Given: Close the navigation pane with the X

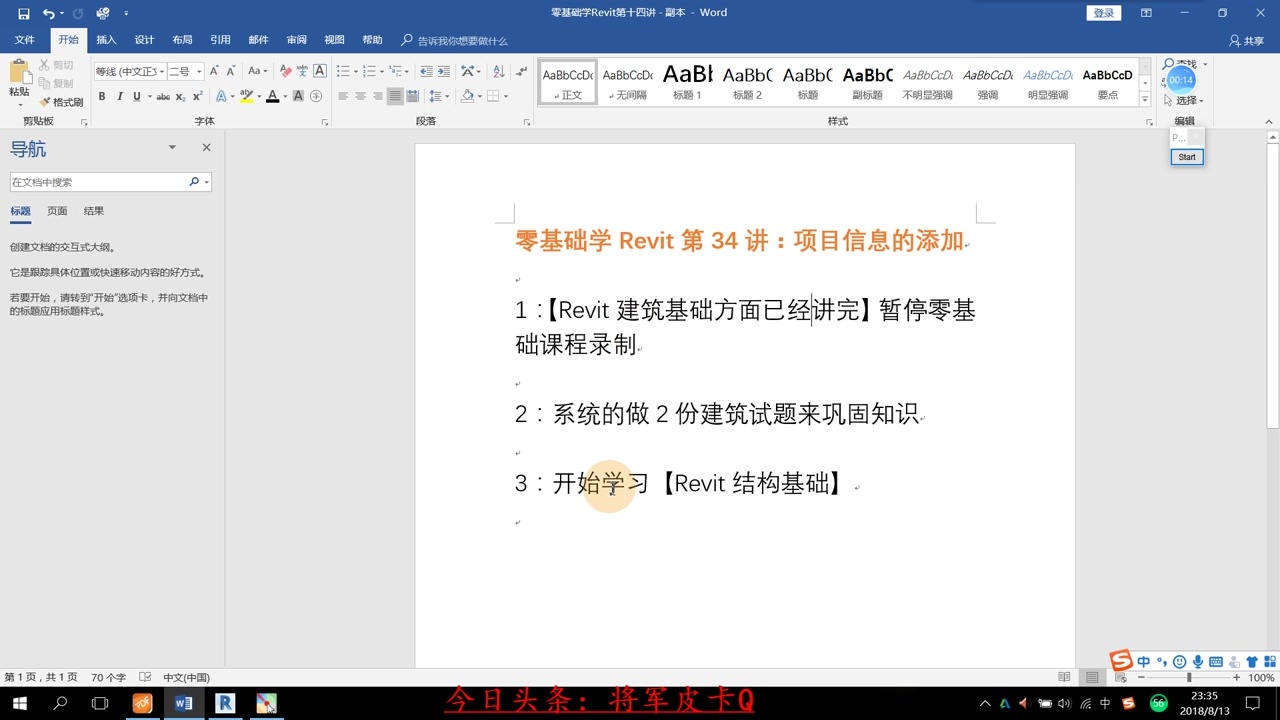Looking at the screenshot, I should tap(206, 147).
